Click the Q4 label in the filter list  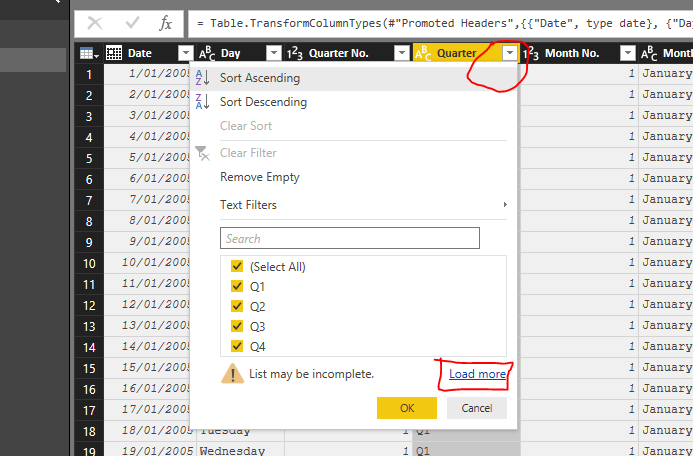257,347
